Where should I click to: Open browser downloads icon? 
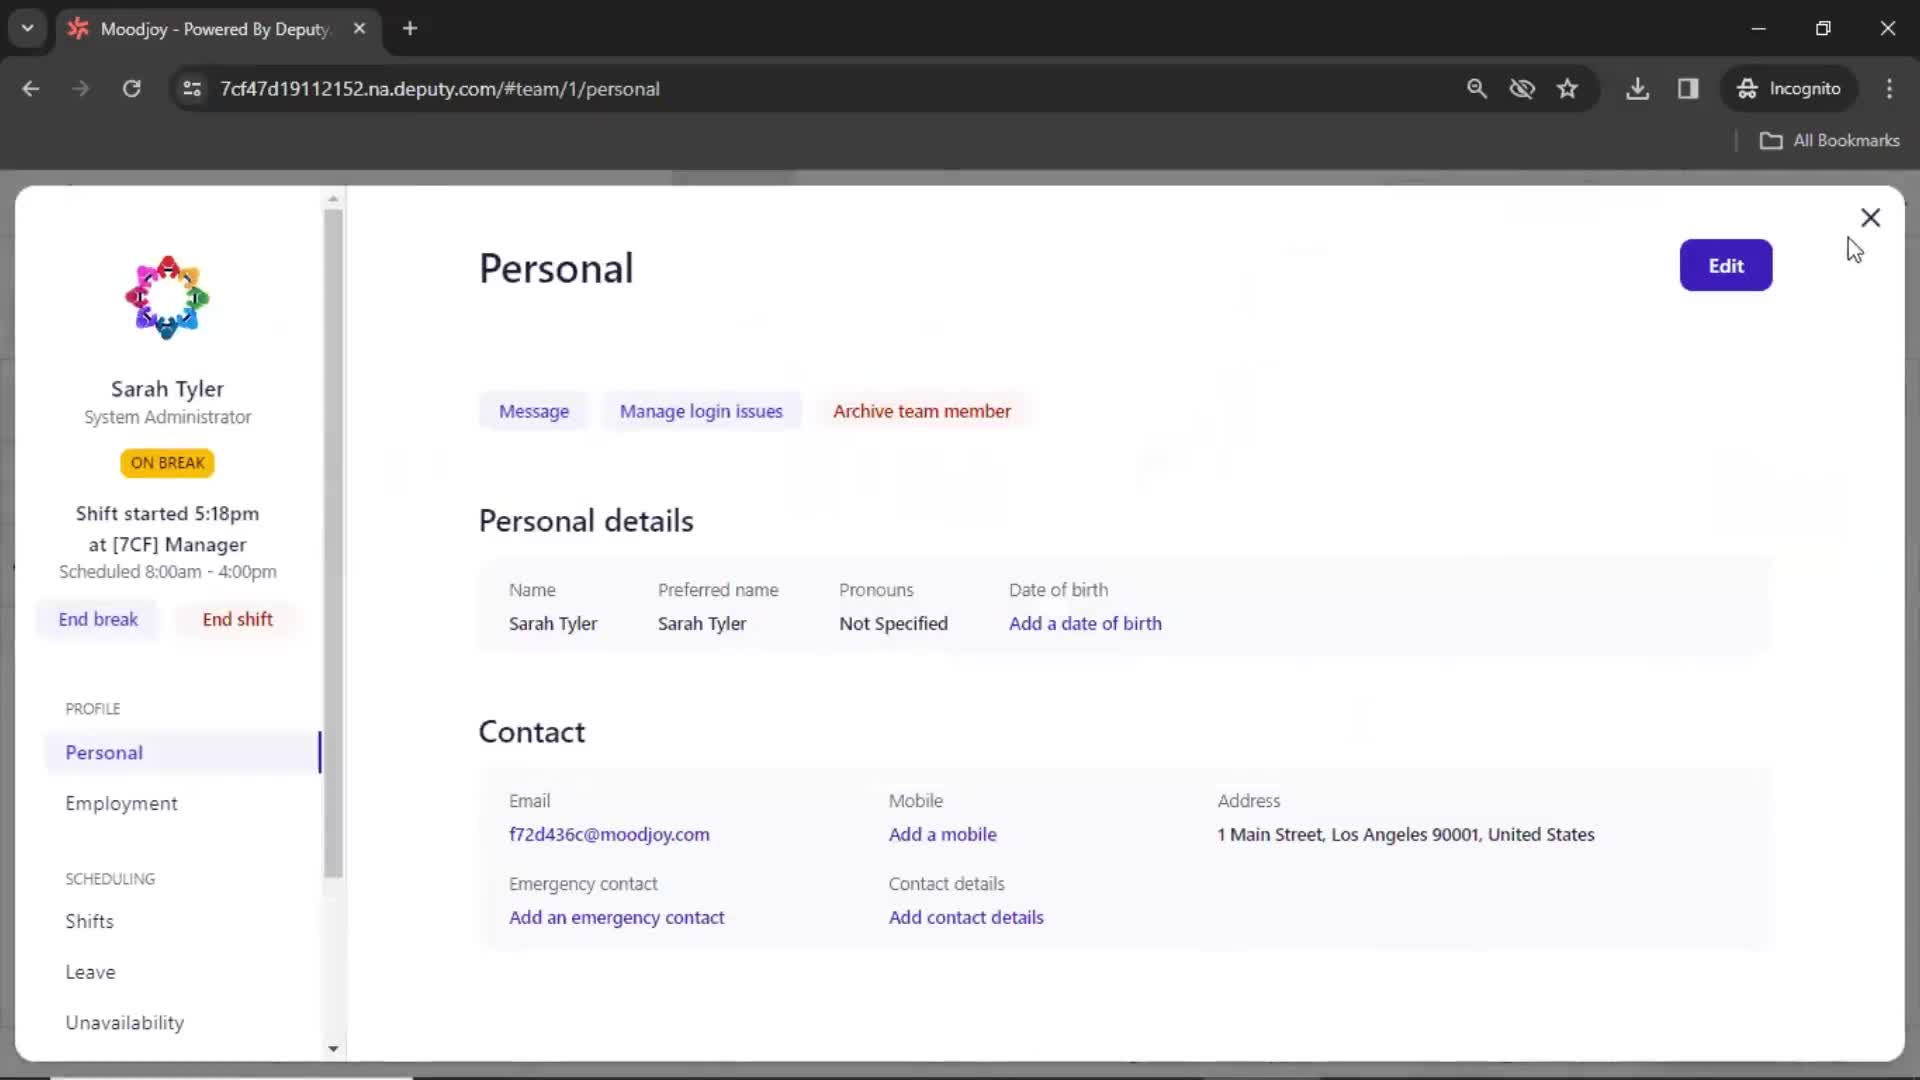1637,89
